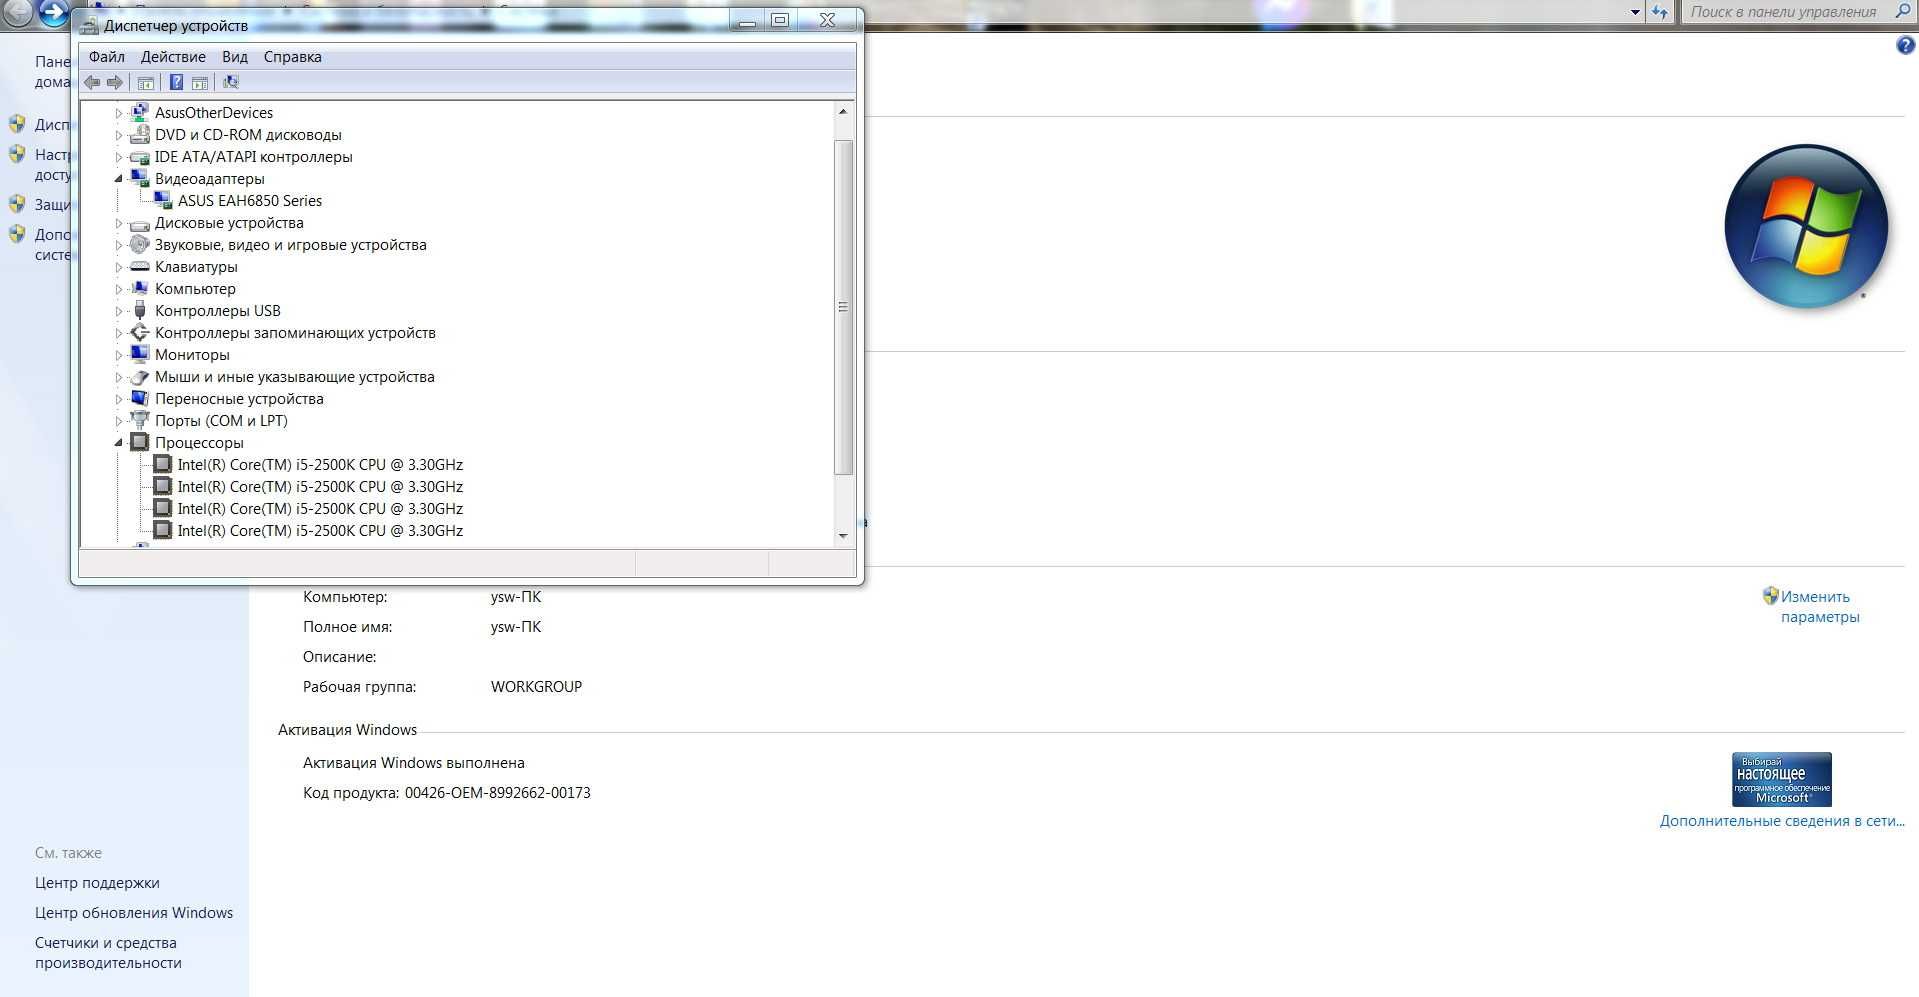The height and width of the screenshot is (997, 1919).
Task: Click the refresh icon beside the address bar
Action: 1660,12
